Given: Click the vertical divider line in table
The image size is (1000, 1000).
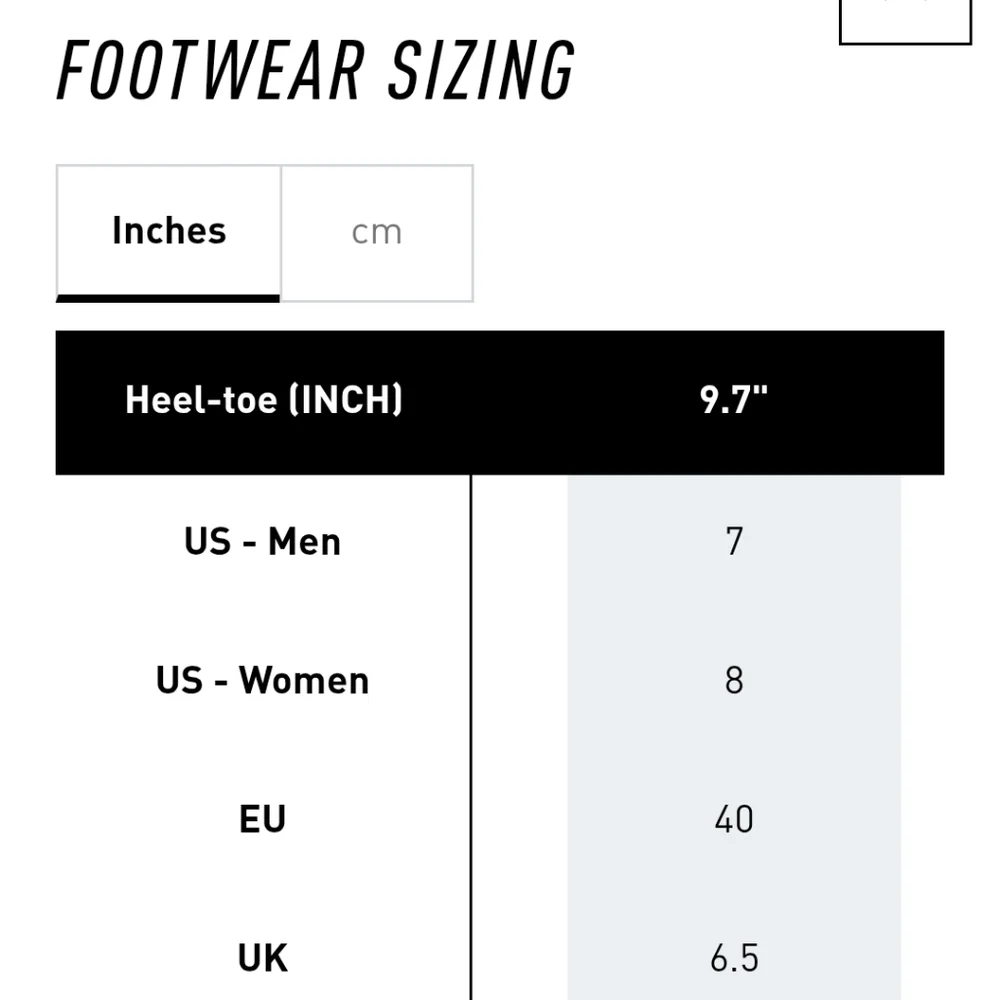Looking at the screenshot, I should pyautogui.click(x=470, y=740).
